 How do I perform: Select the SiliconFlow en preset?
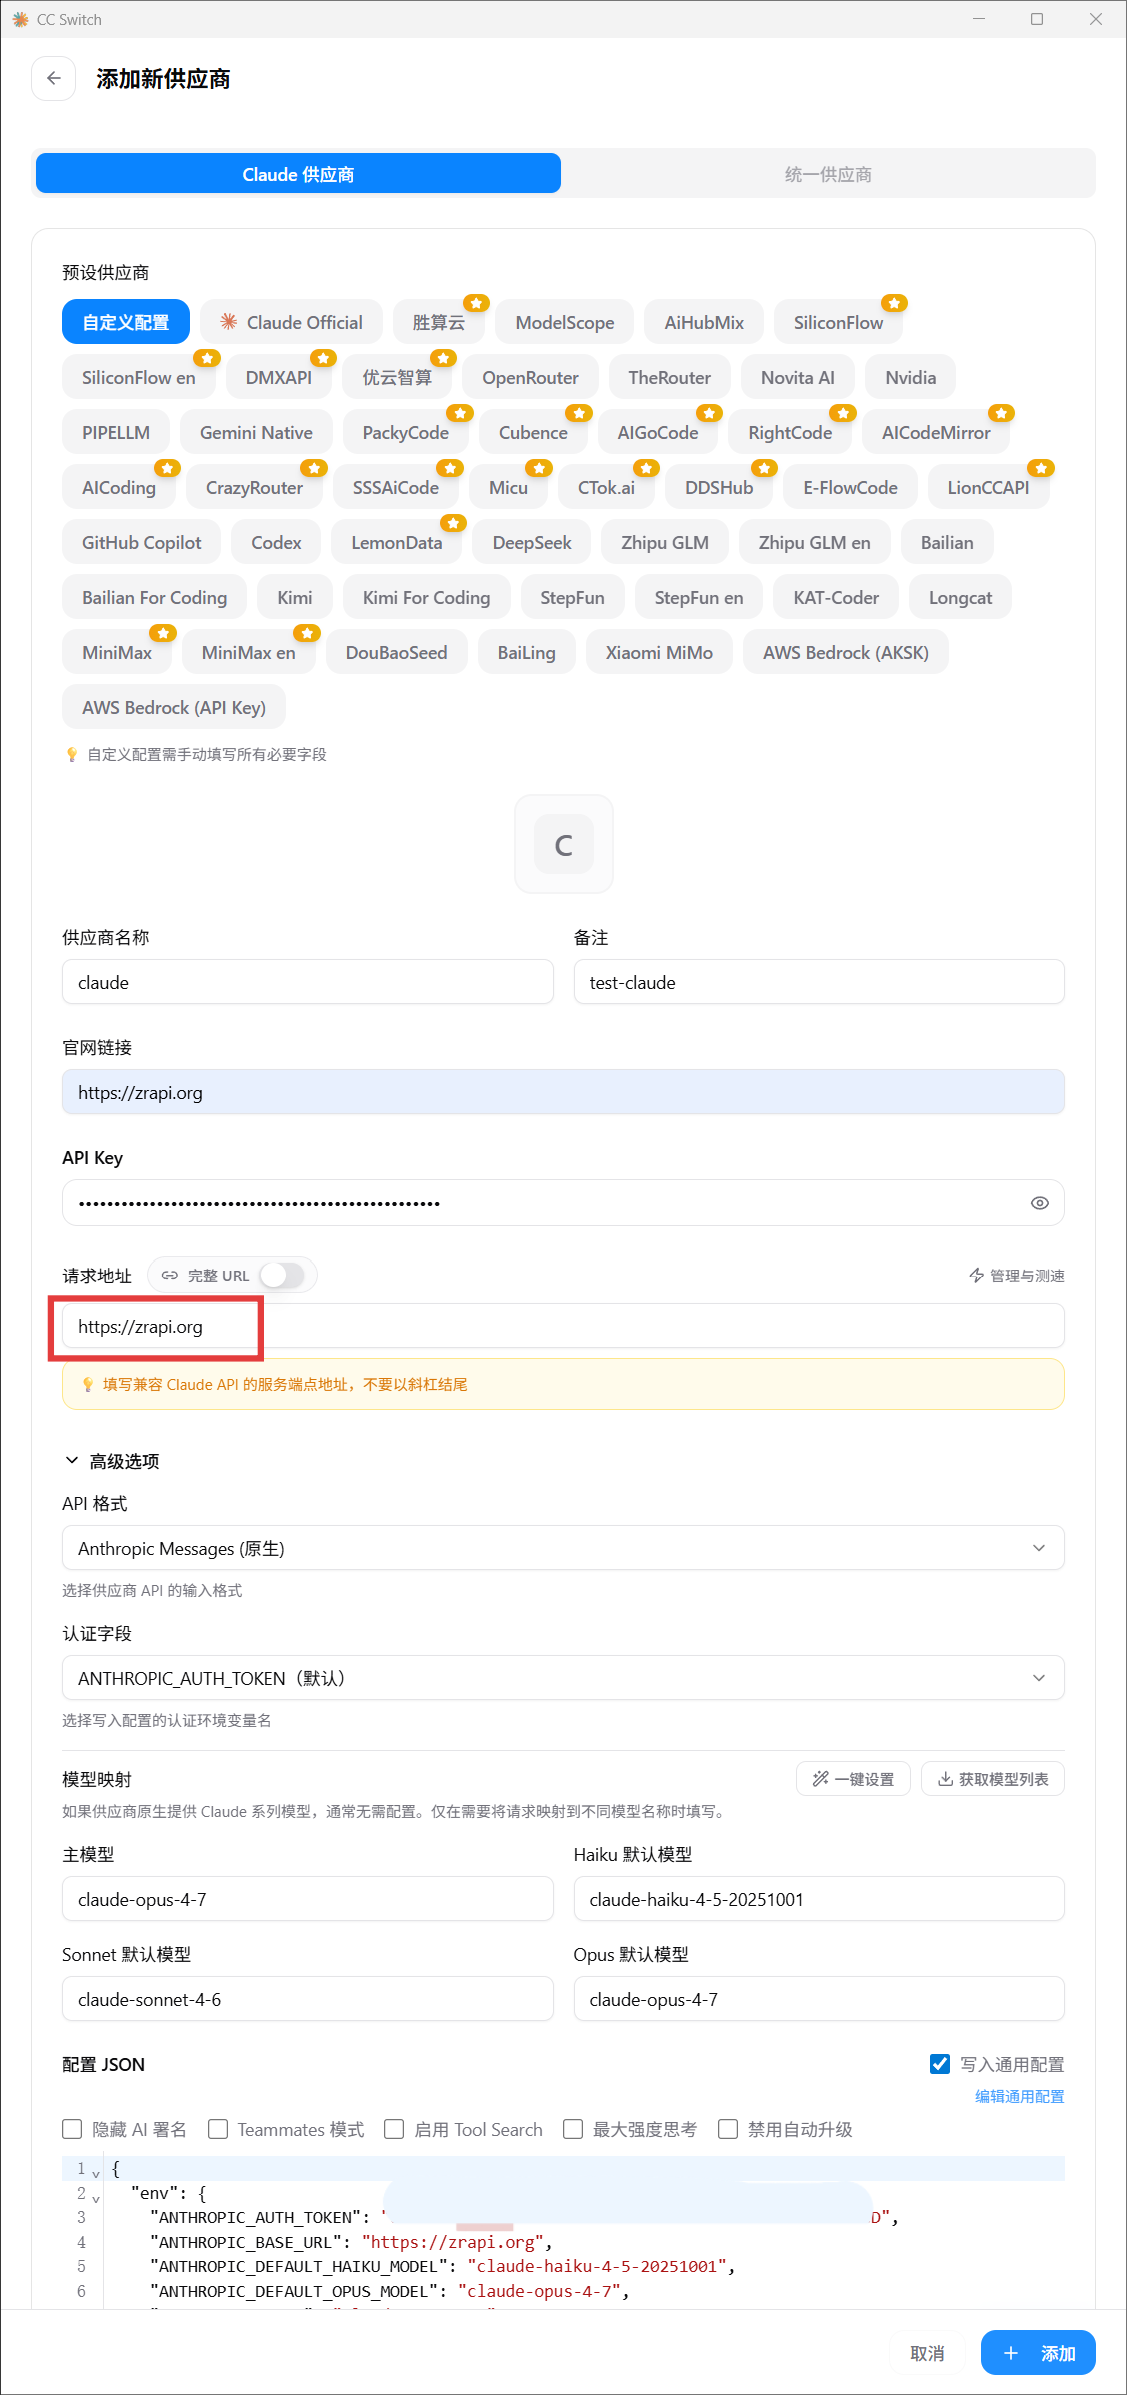click(x=138, y=377)
